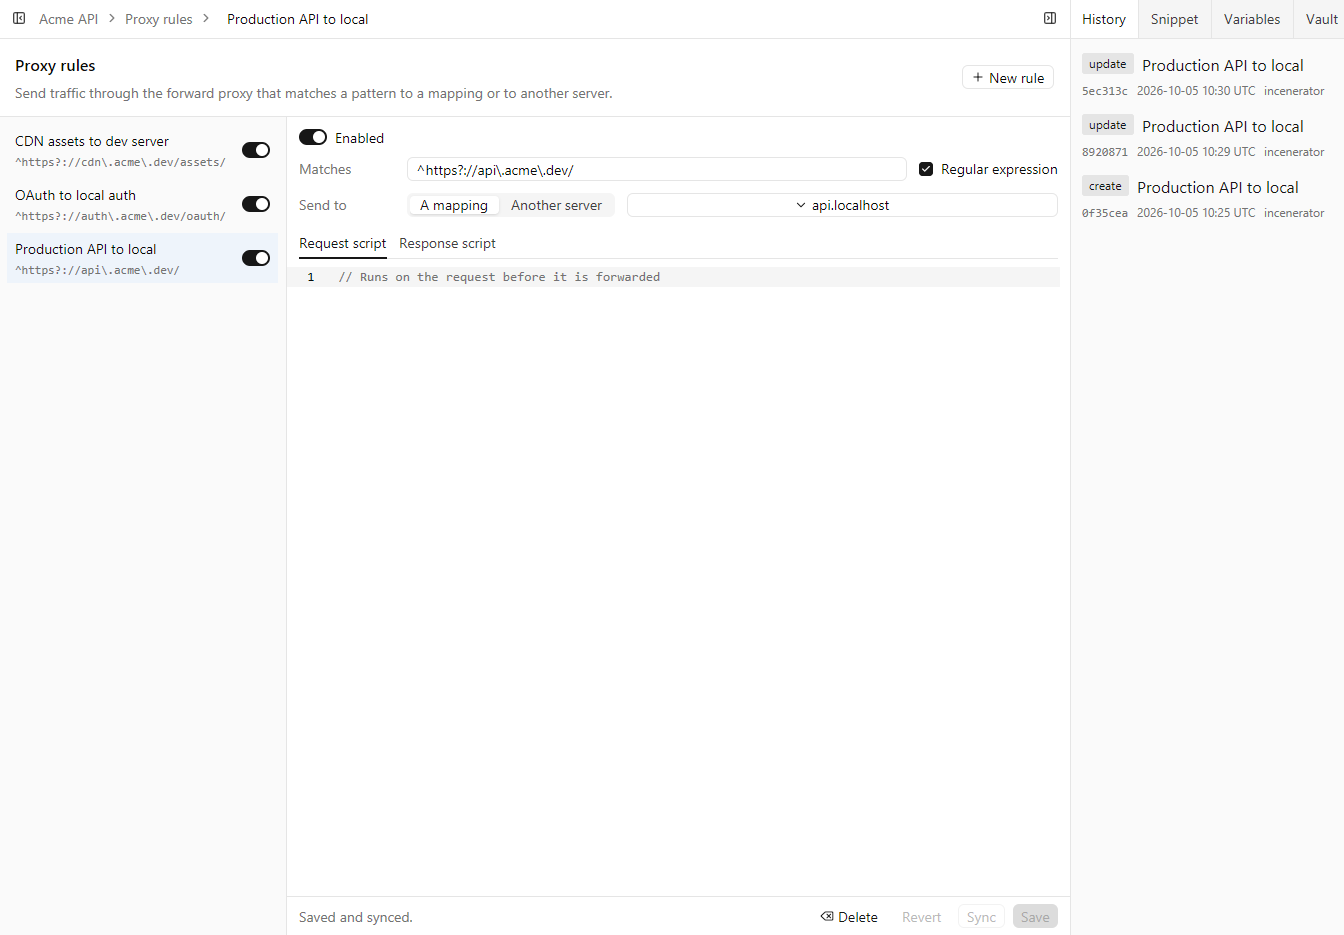Open the Variables tab
The image size is (1344, 935).
click(1252, 19)
